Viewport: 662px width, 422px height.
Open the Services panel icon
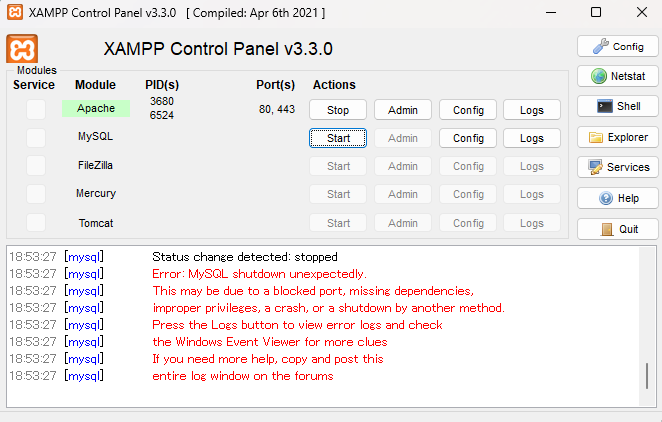pos(617,167)
